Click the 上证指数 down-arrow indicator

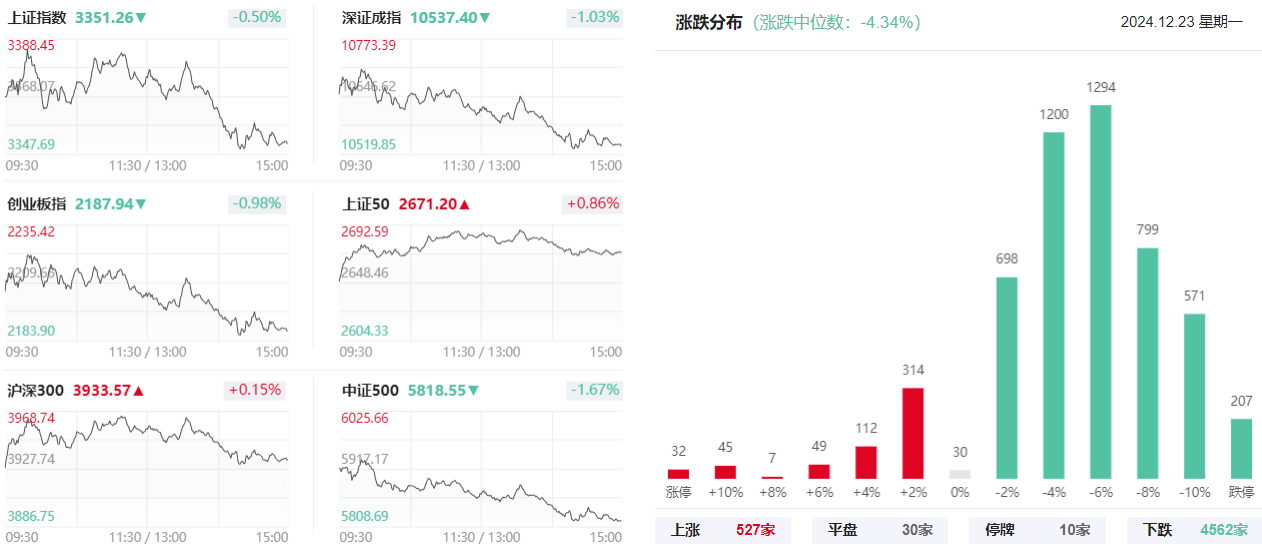[x=141, y=18]
